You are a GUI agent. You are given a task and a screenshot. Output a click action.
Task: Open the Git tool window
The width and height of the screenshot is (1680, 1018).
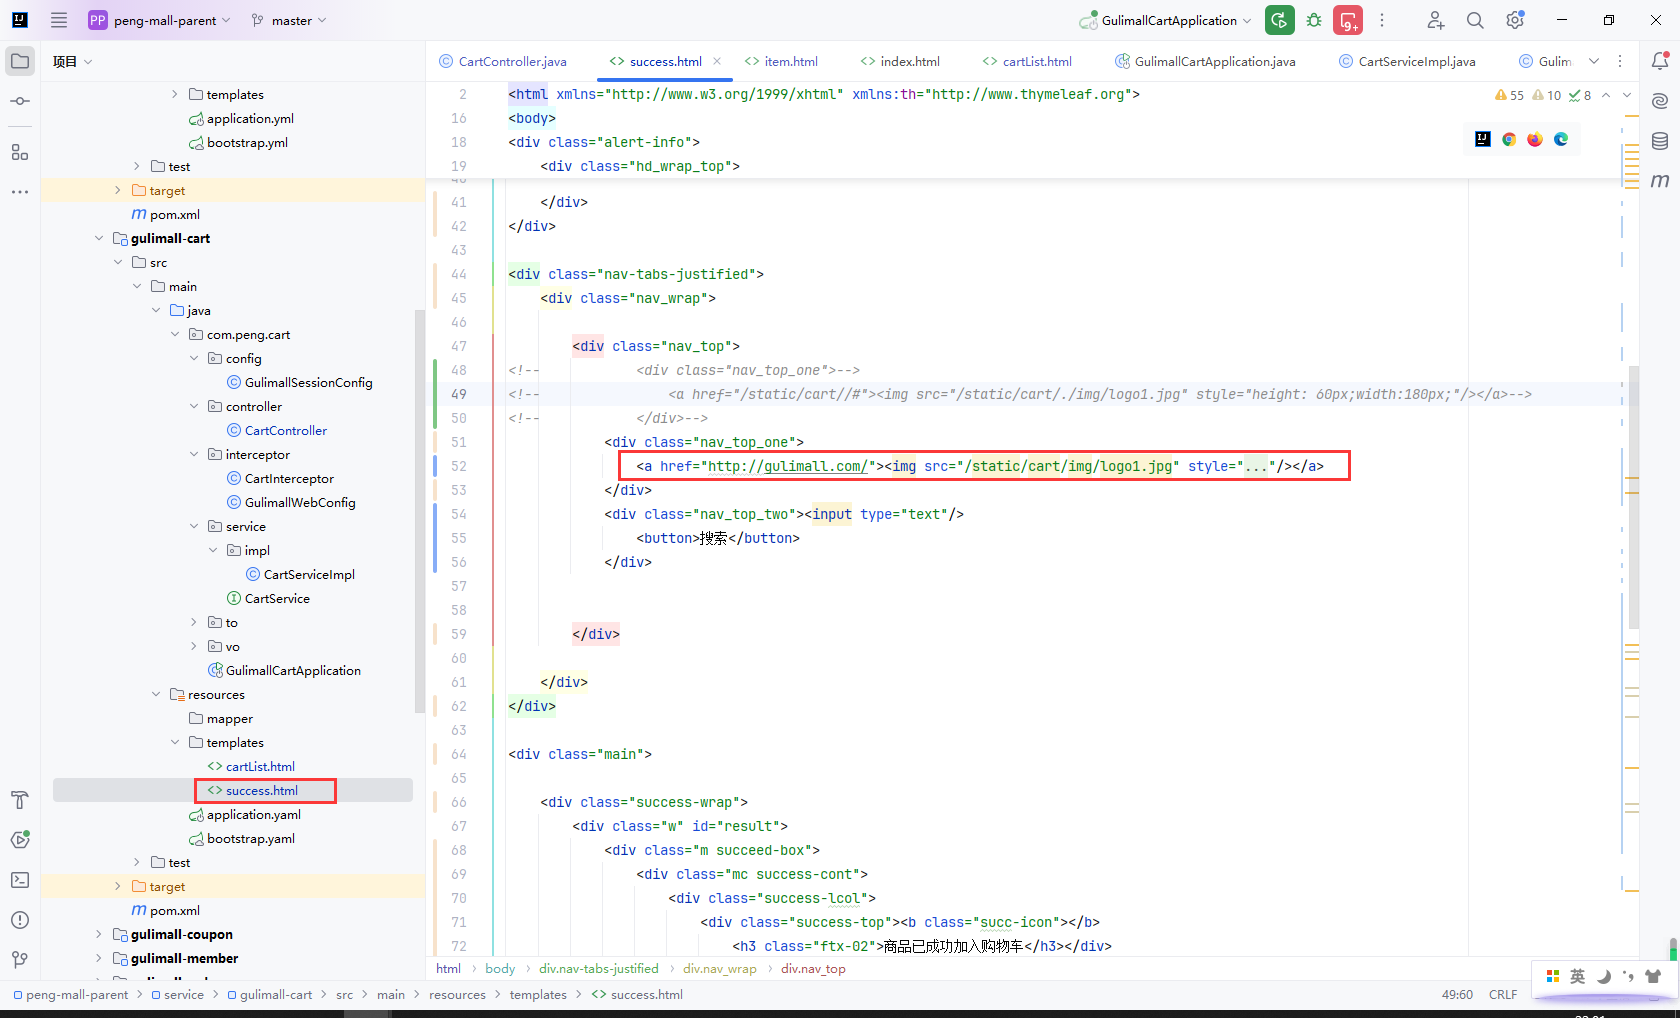(x=20, y=960)
